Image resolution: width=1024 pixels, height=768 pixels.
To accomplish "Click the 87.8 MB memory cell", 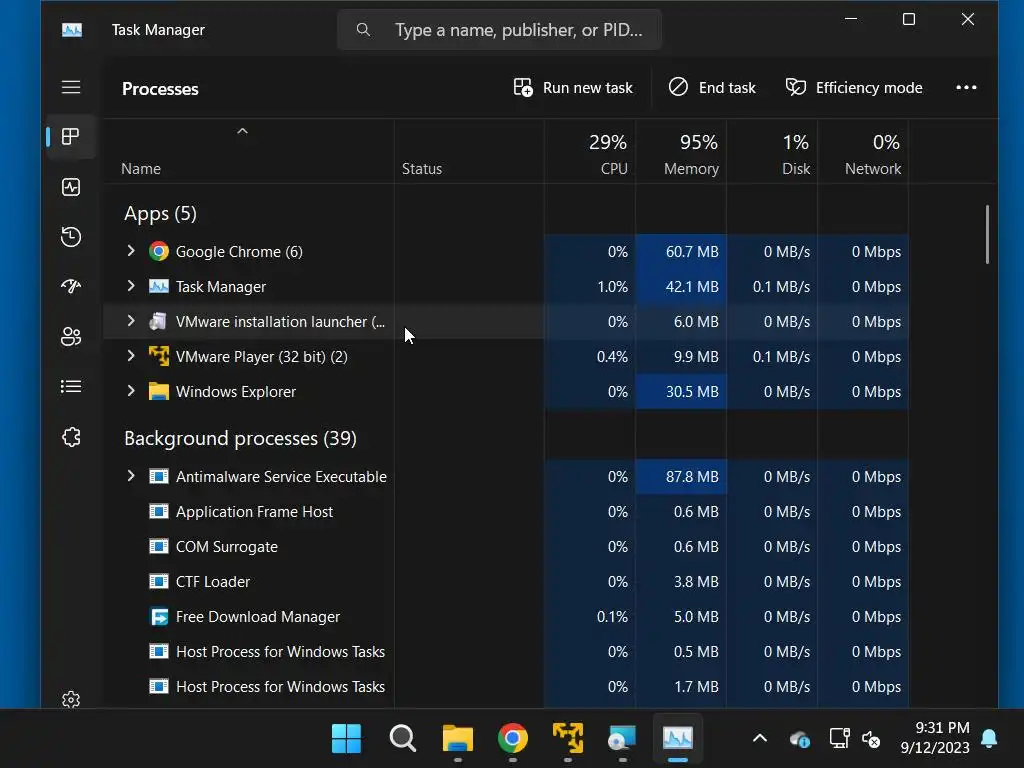I will [x=680, y=477].
